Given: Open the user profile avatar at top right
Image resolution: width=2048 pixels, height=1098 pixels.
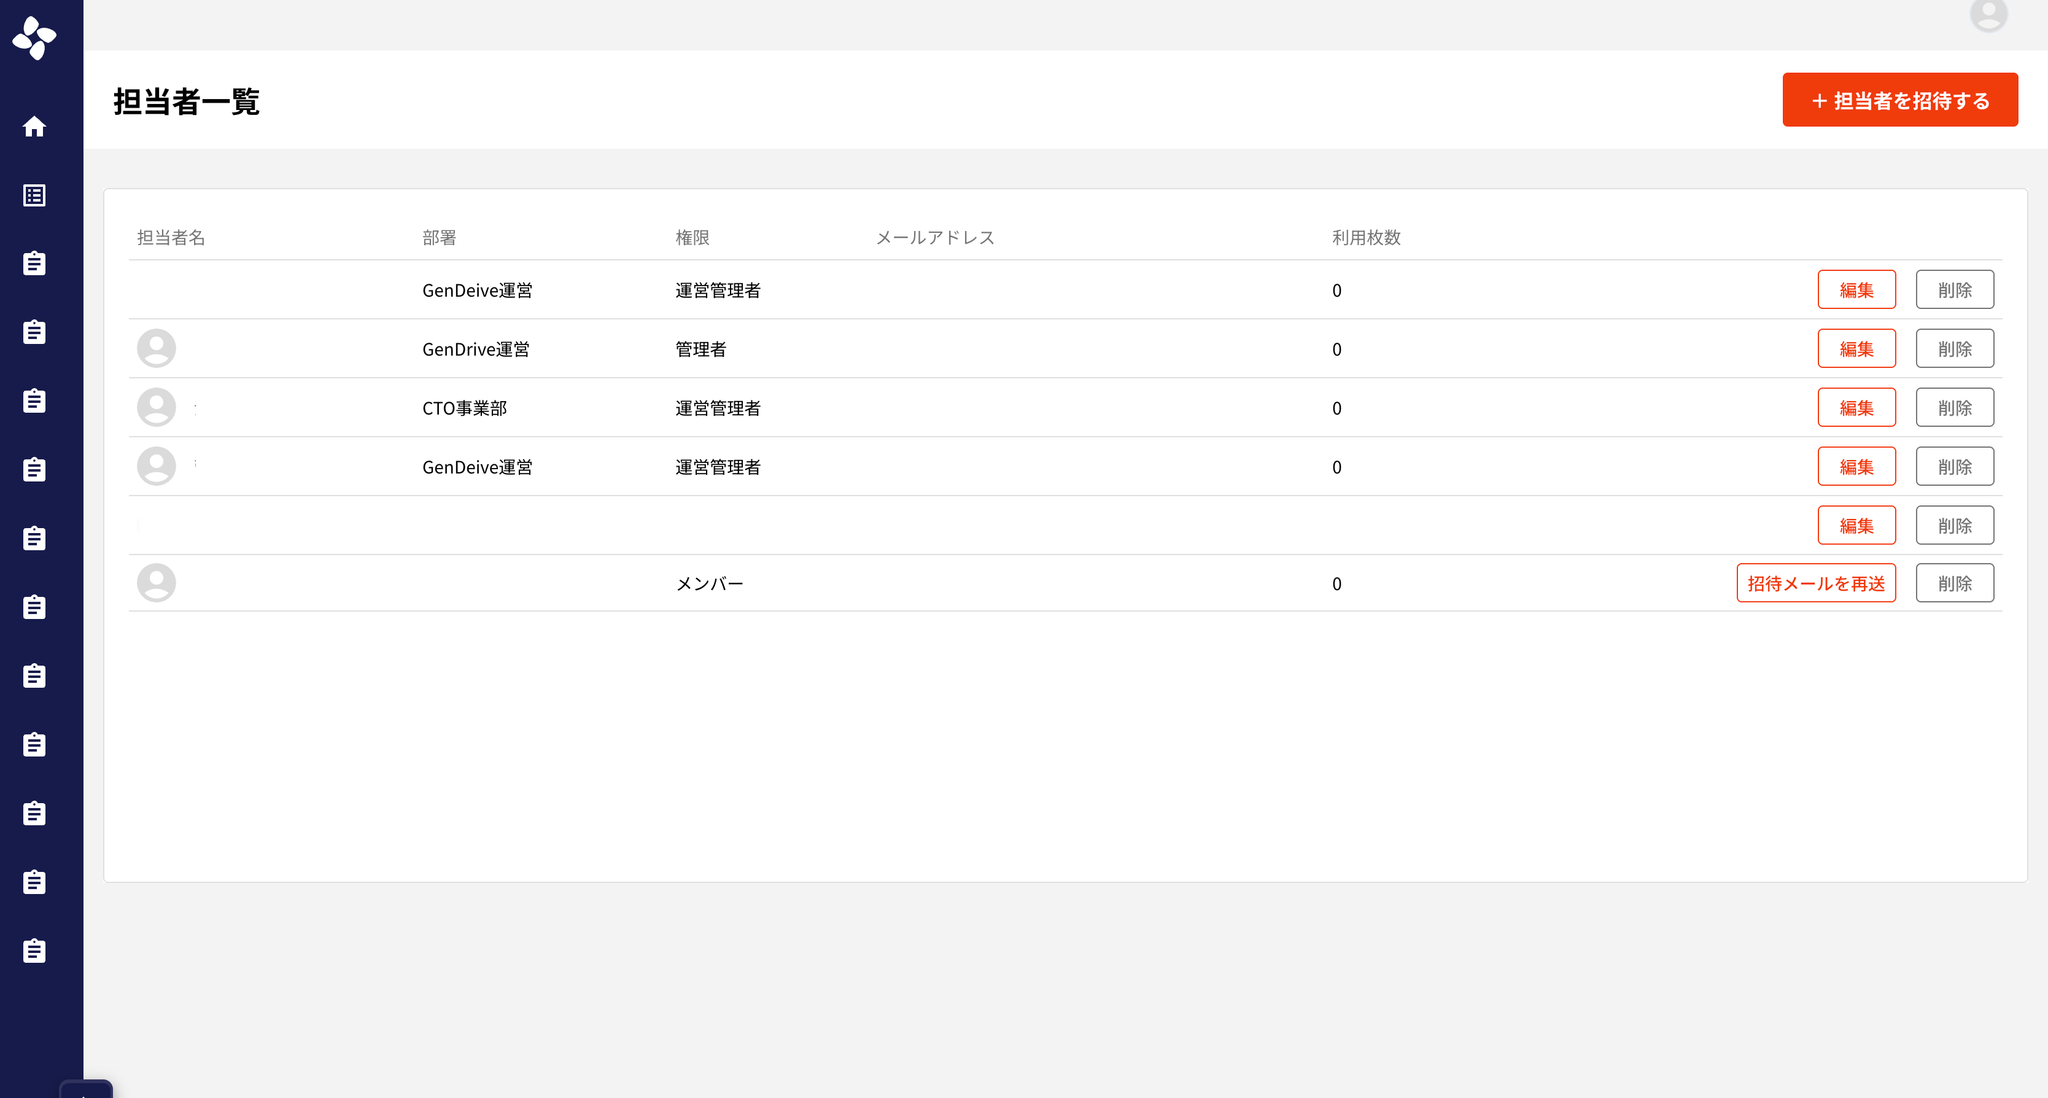Looking at the screenshot, I should coord(1987,14).
